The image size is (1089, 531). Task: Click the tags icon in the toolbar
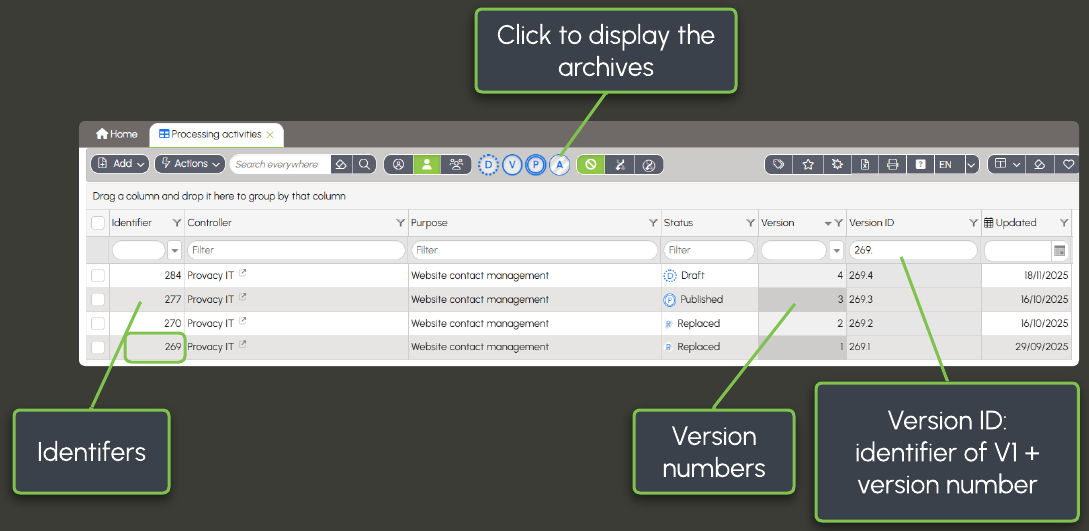779,165
